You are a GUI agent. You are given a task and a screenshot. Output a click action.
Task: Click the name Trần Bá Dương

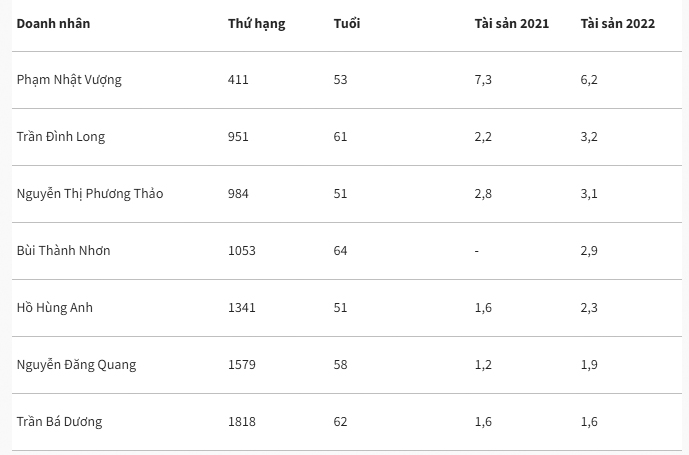tap(59, 422)
